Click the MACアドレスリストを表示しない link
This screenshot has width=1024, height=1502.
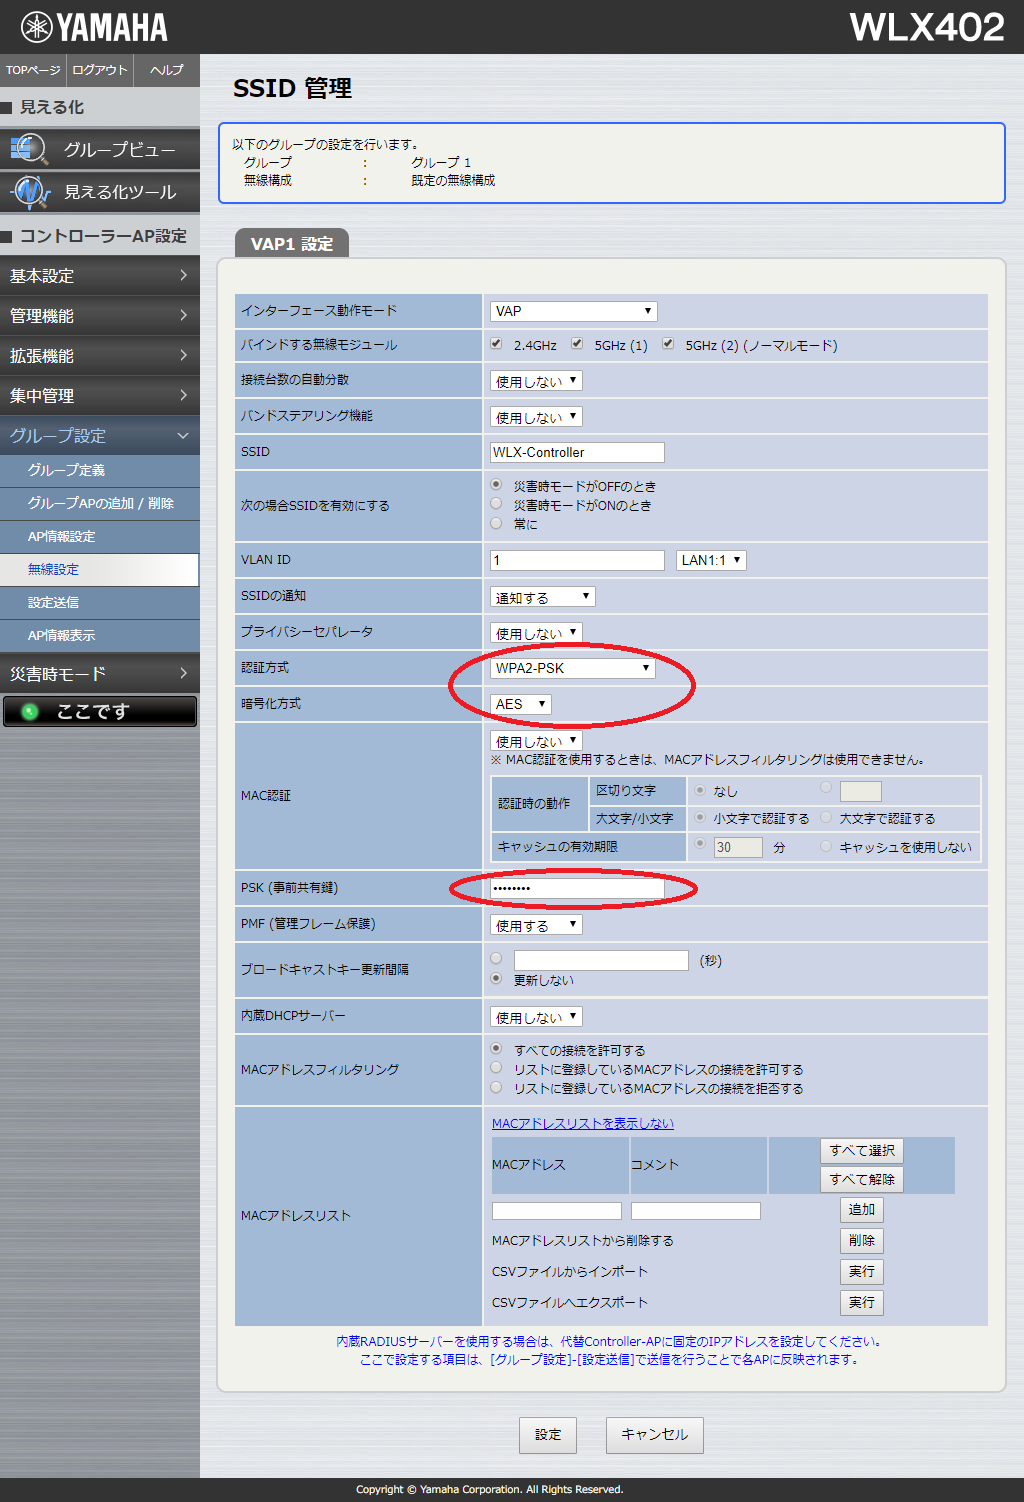pyautogui.click(x=582, y=1123)
